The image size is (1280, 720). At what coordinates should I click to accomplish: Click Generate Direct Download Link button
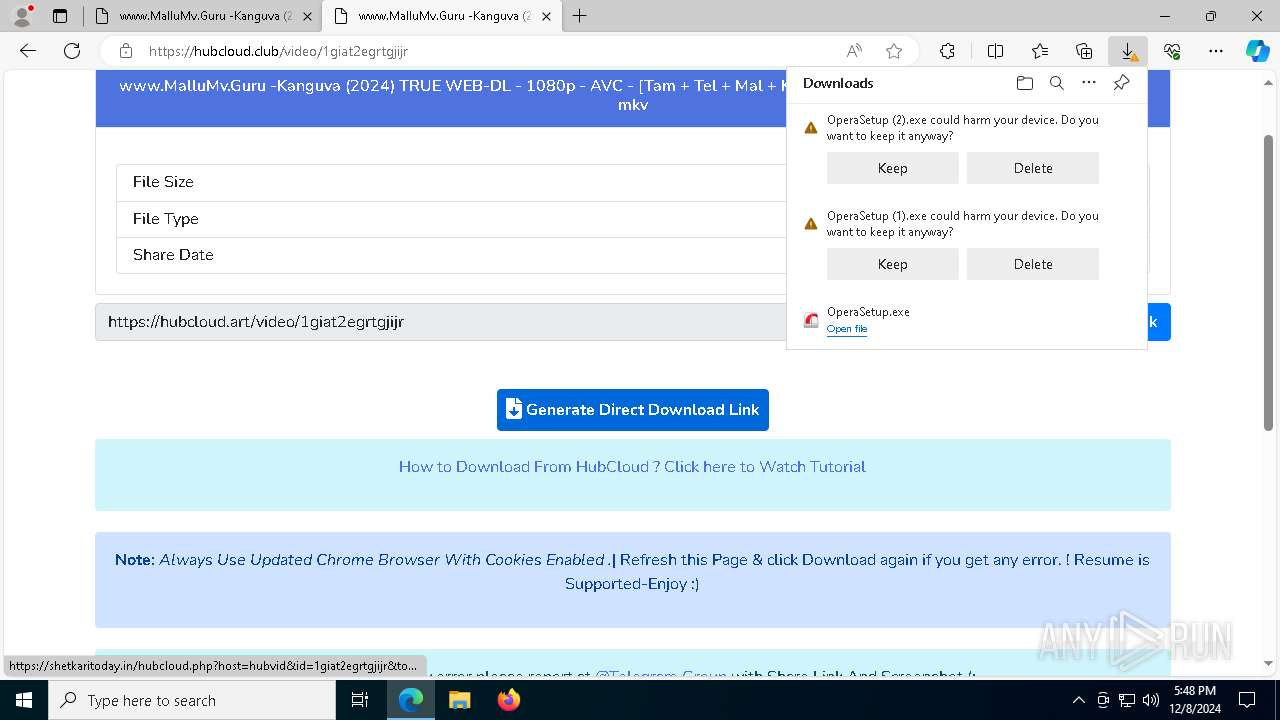coord(633,410)
